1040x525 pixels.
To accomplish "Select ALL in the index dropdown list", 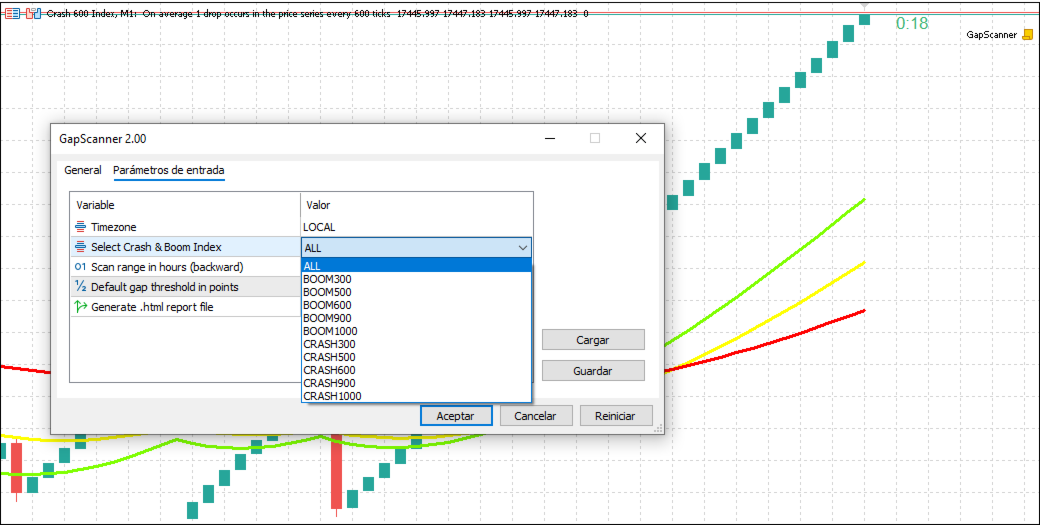I will 416,266.
